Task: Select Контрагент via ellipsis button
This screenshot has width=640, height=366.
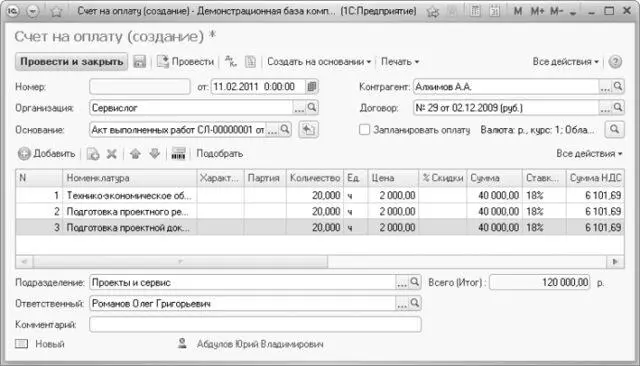Action: (605, 87)
